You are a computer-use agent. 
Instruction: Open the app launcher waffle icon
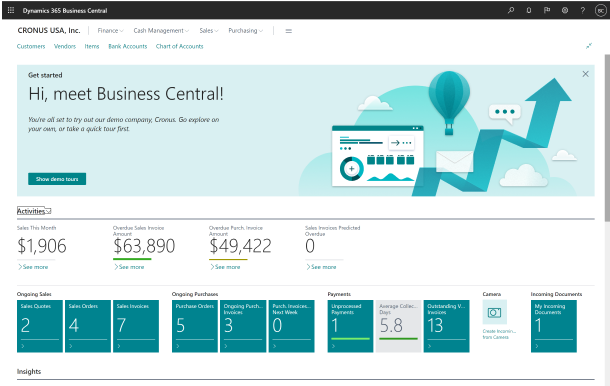pos(11,11)
